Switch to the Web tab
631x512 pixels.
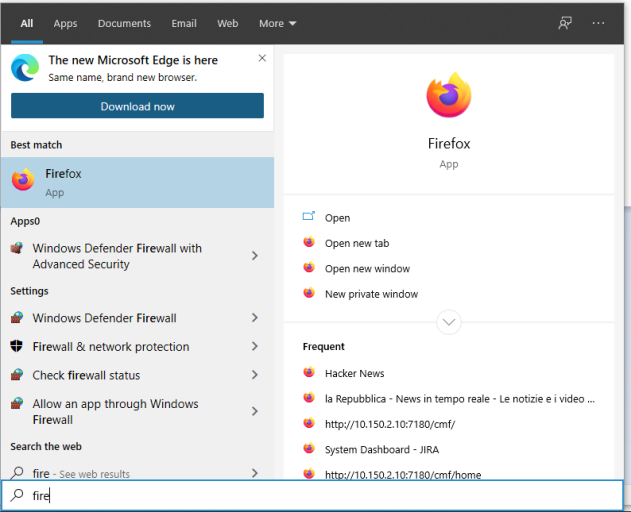click(228, 23)
